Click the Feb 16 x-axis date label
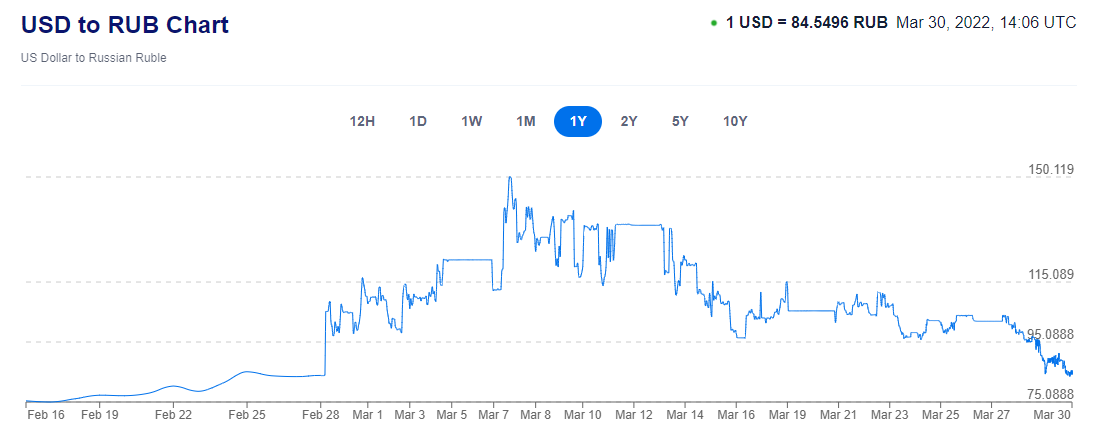This screenshot has height=447, width=1117. [x=45, y=414]
